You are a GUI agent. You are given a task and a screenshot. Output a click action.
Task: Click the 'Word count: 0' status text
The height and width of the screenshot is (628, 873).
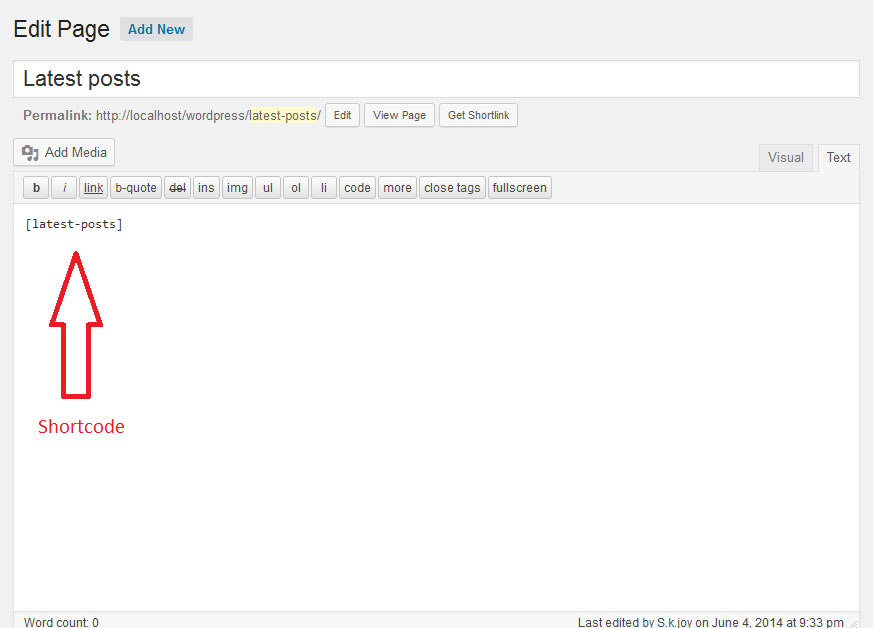pyautogui.click(x=61, y=622)
